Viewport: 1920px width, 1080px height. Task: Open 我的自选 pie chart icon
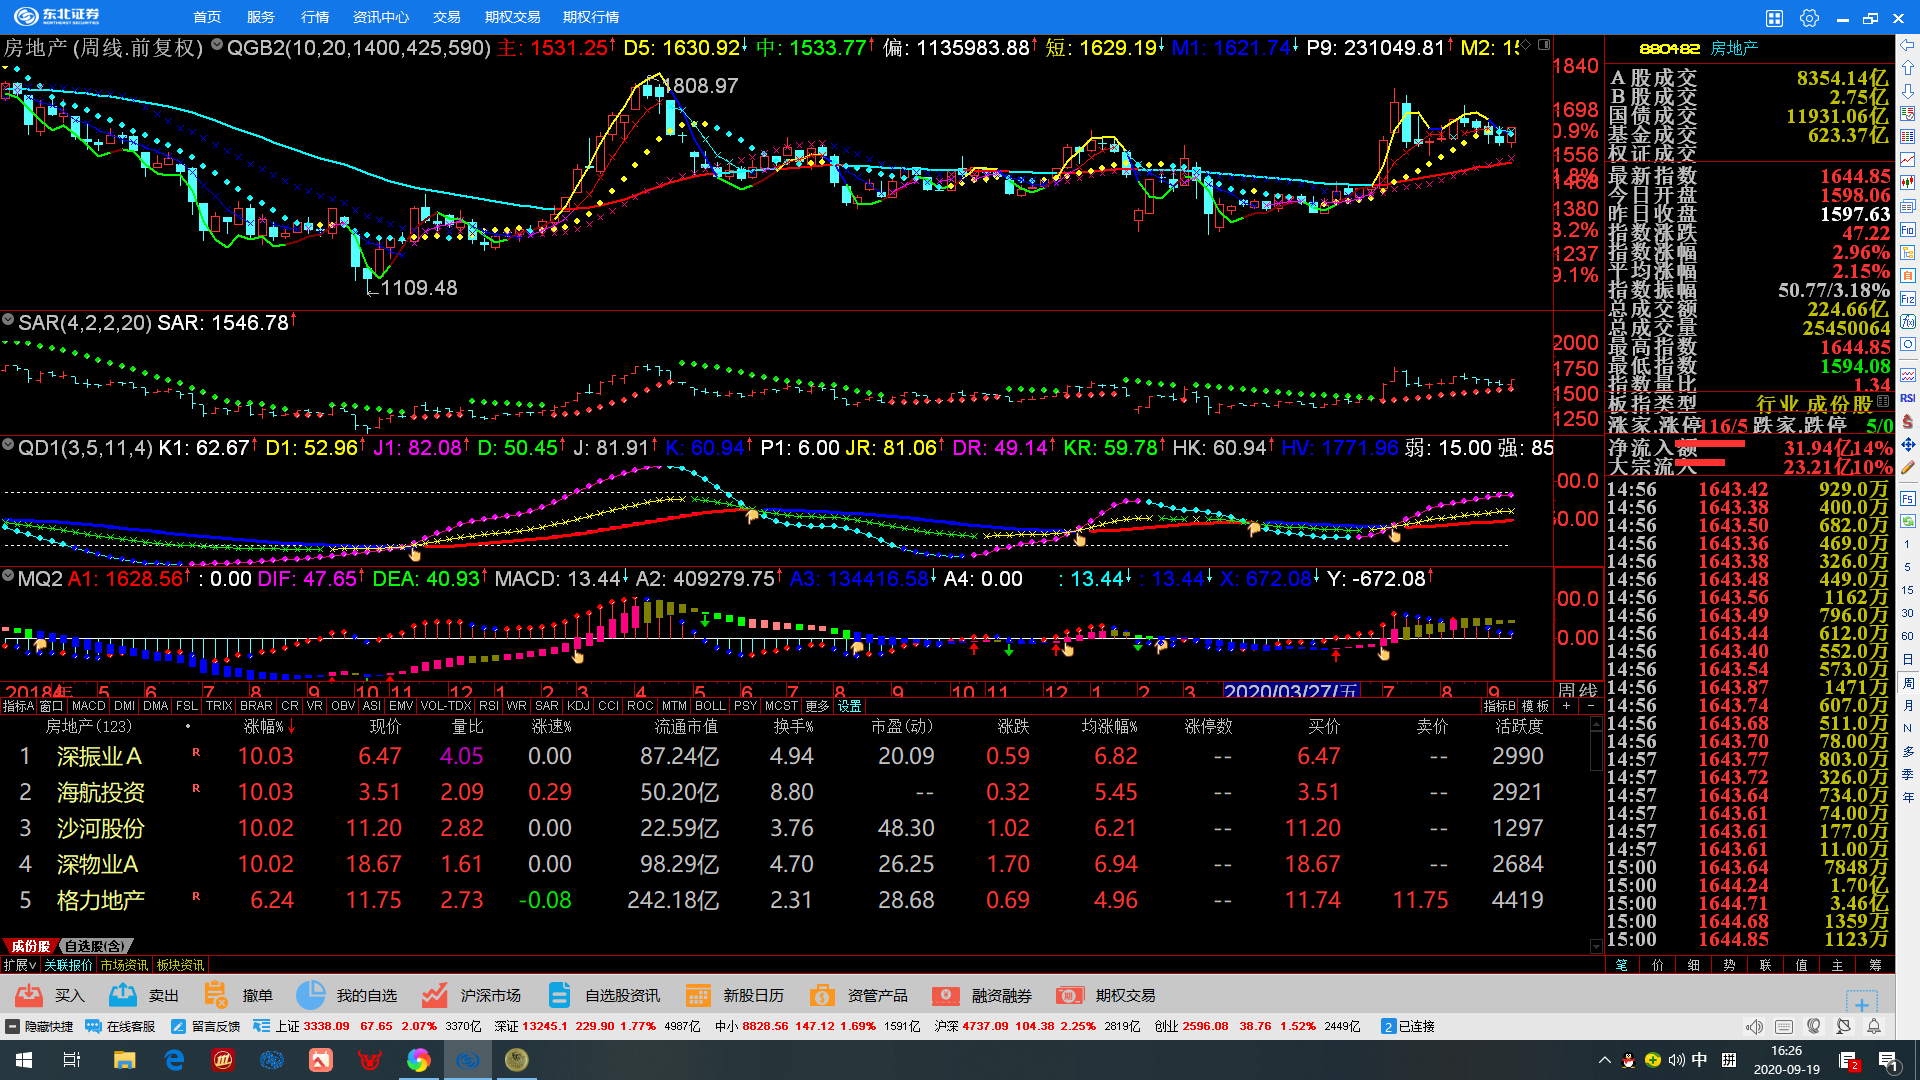coord(311,995)
